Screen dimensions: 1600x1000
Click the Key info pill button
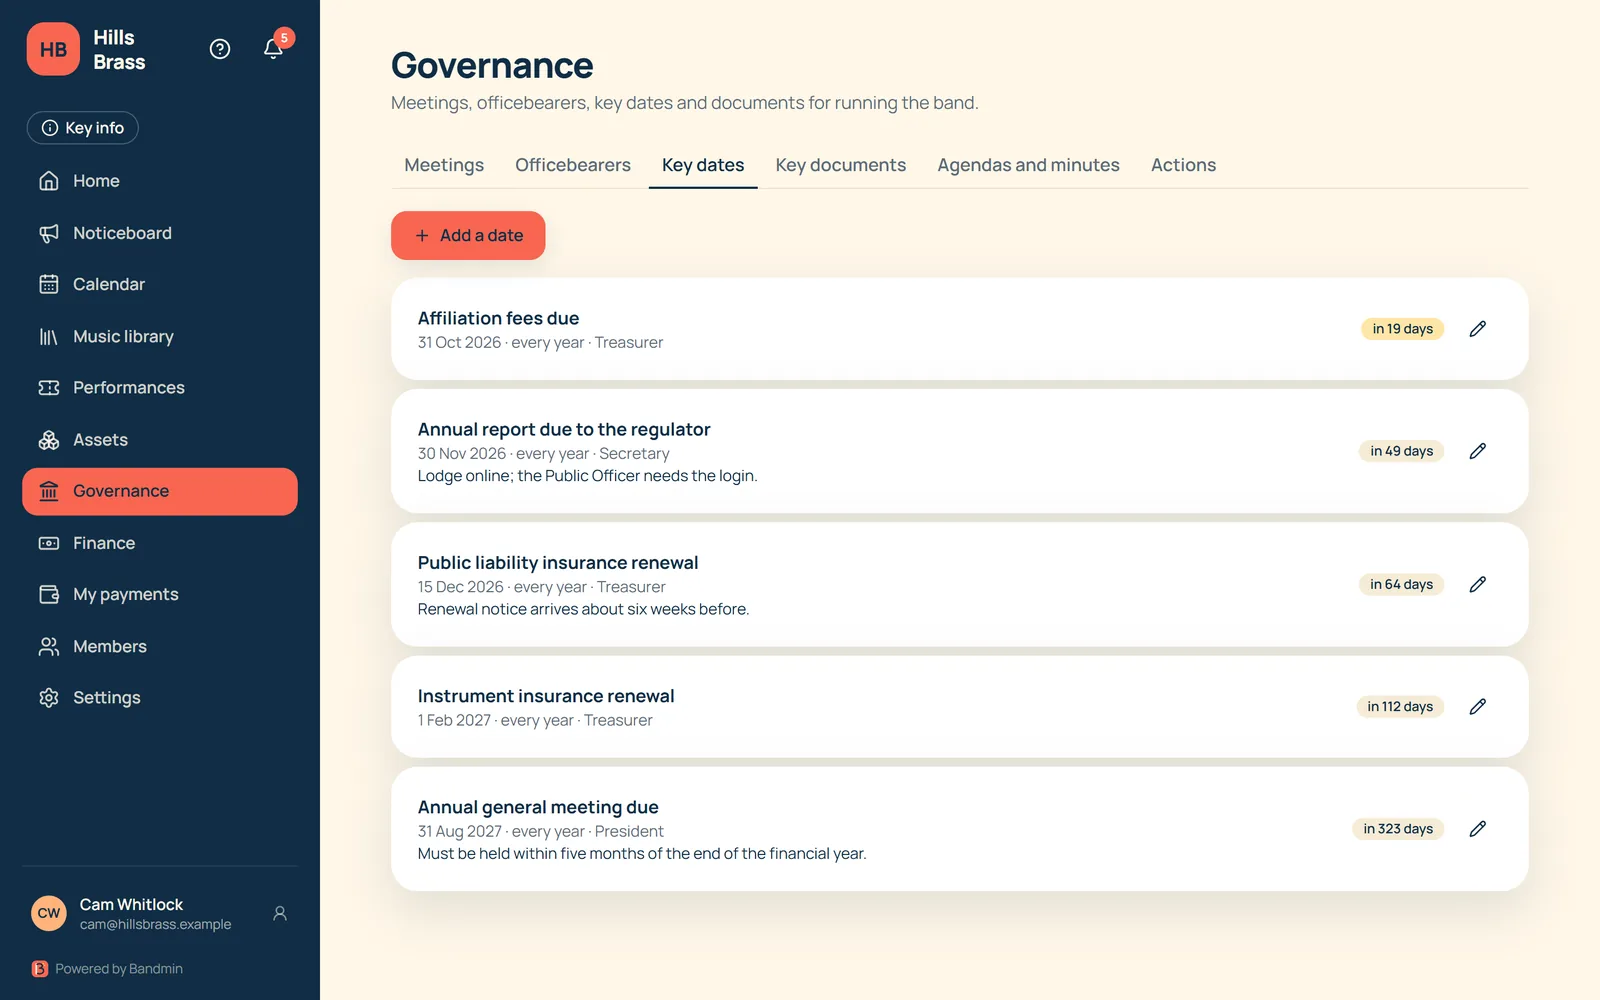point(83,128)
